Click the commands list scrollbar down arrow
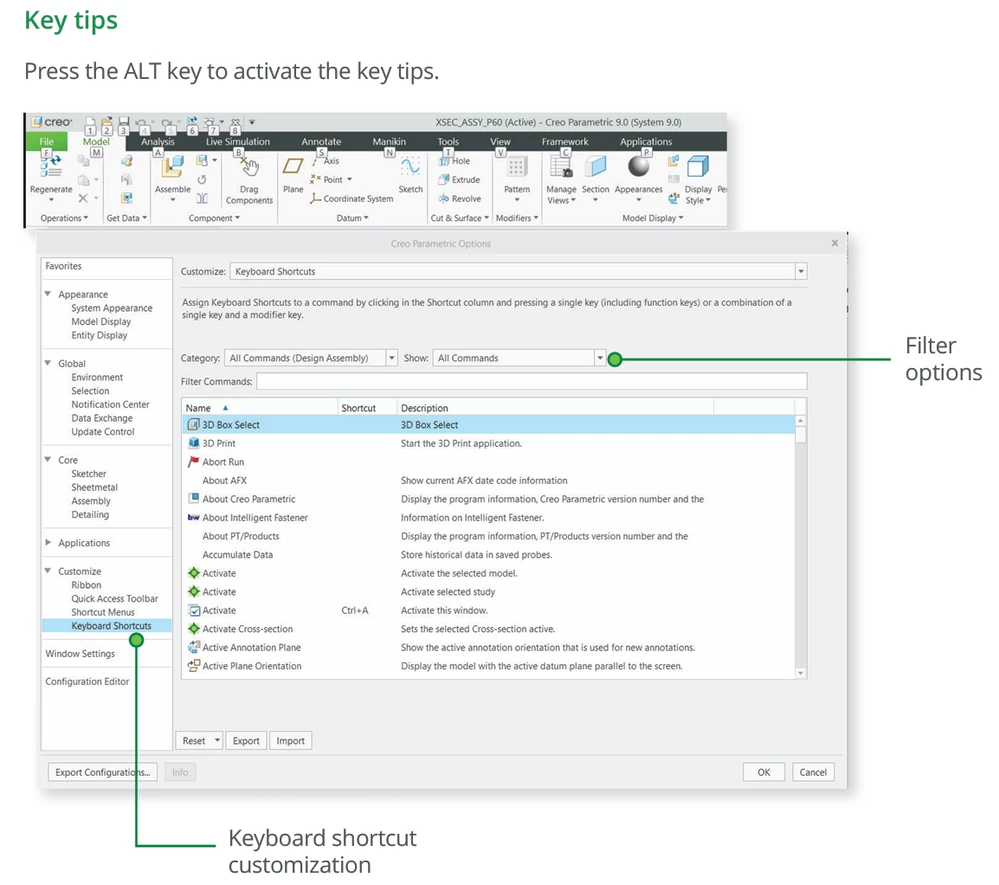Screen dimensions: 999x885 [800, 673]
